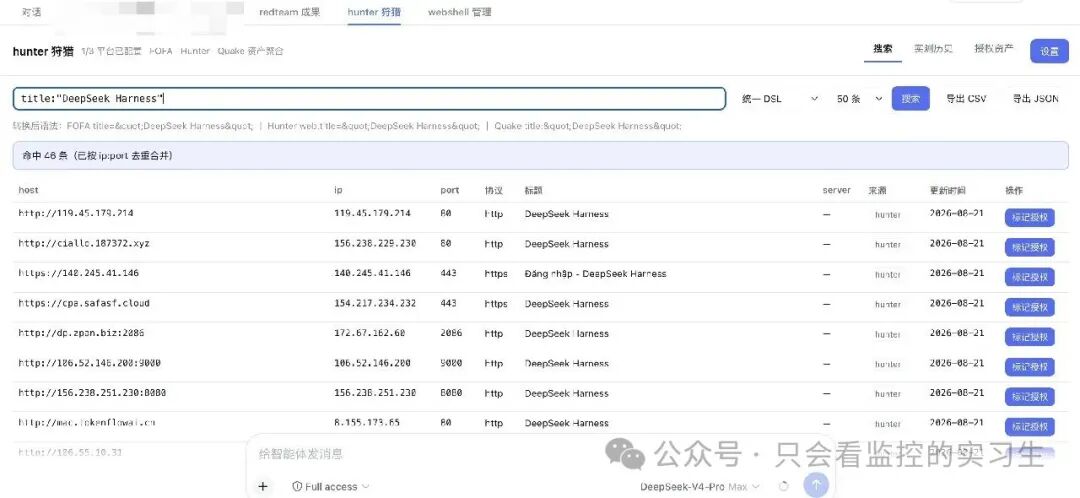Mark 119.45.179.214 row as authorized
Screen dimensions: 1080x498
coord(1029,218)
